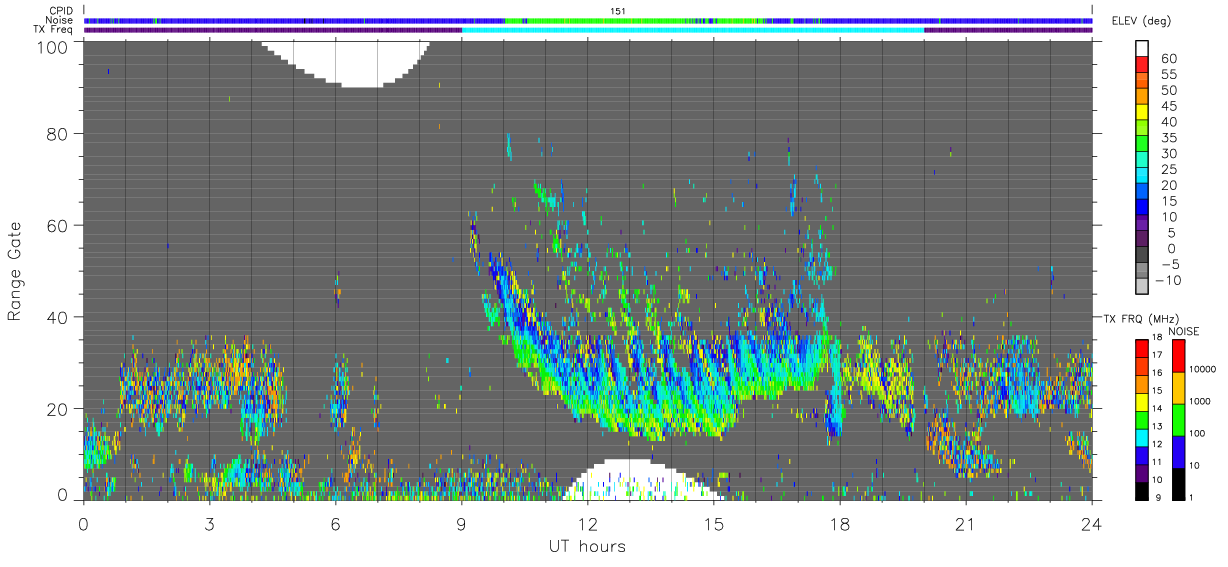Image resolution: width=1228 pixels, height=567 pixels.
Task: Click the light gray bottom segment of ELEV colorbar
Action: [x=1143, y=288]
